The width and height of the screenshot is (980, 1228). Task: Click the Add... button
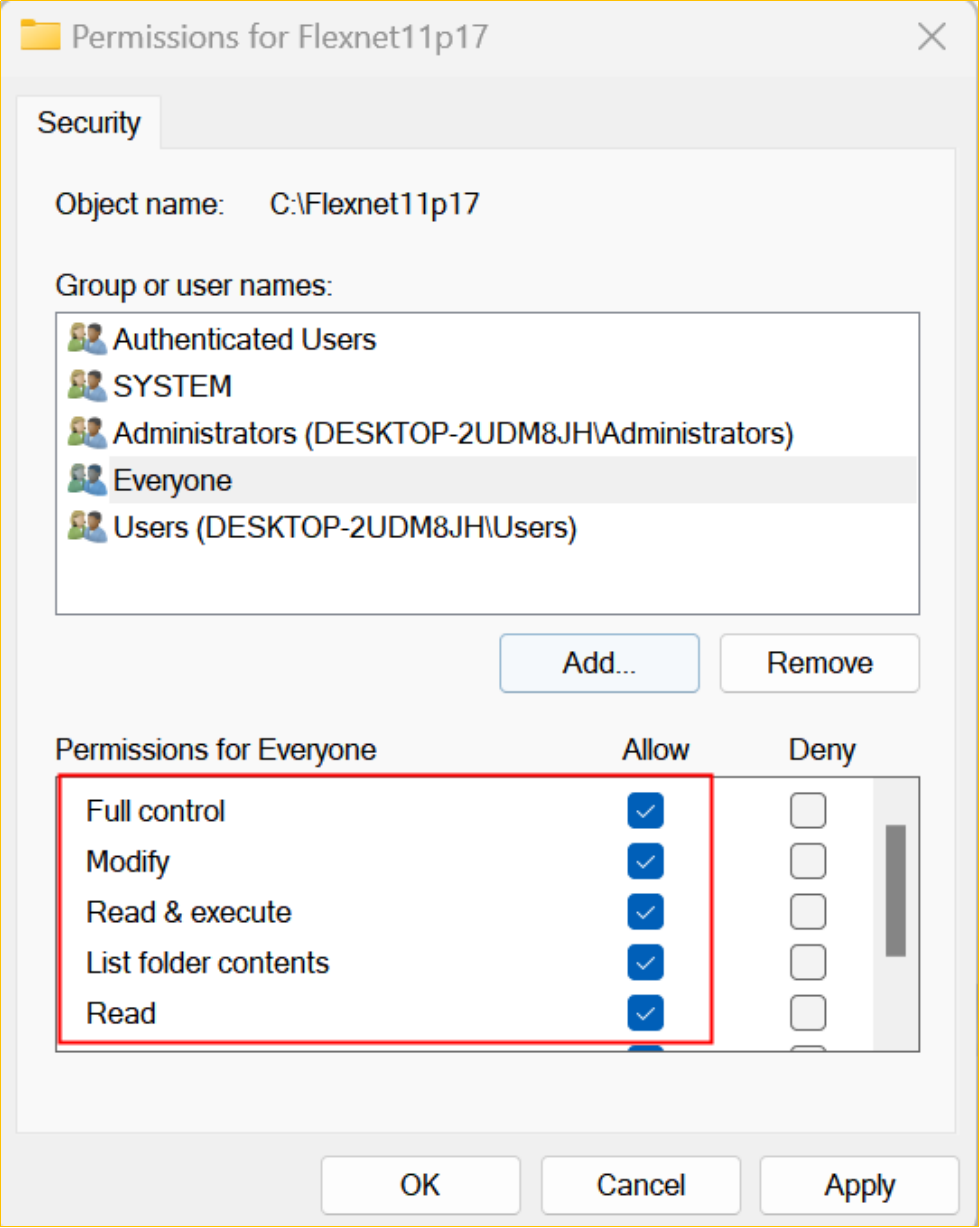(599, 662)
